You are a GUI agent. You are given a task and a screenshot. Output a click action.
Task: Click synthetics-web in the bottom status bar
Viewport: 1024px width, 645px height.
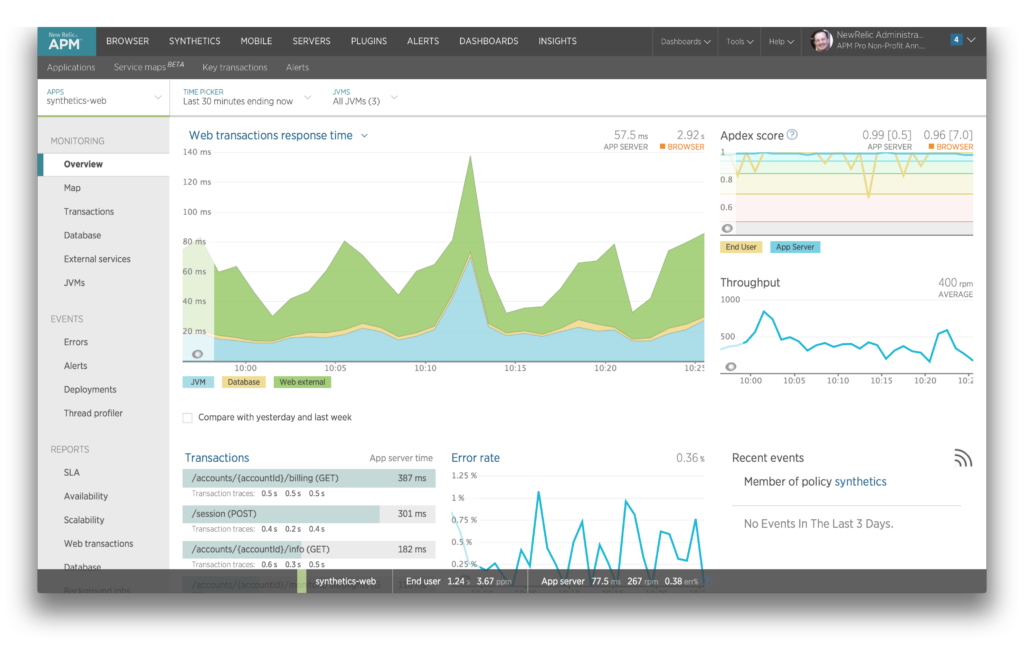coord(345,581)
